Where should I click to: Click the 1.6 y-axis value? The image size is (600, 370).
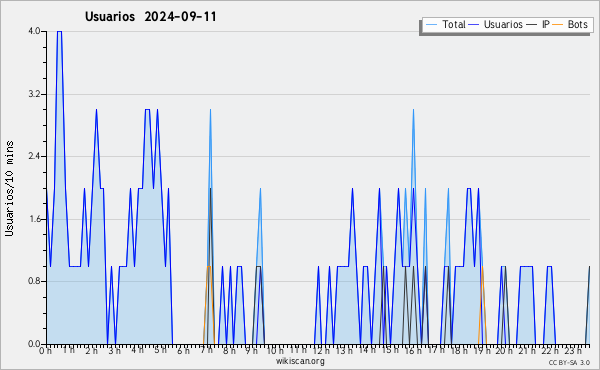click(x=34, y=219)
